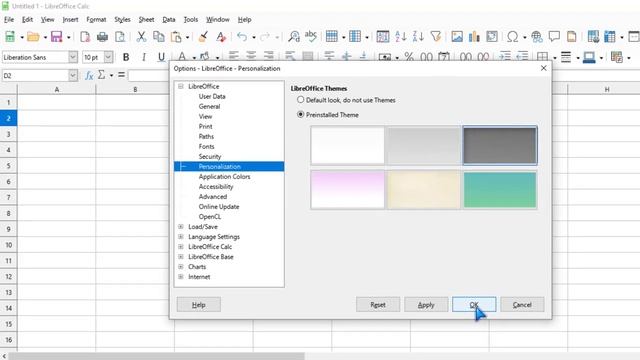Open the Format menu
This screenshot has height=360, width=640.
click(96, 20)
